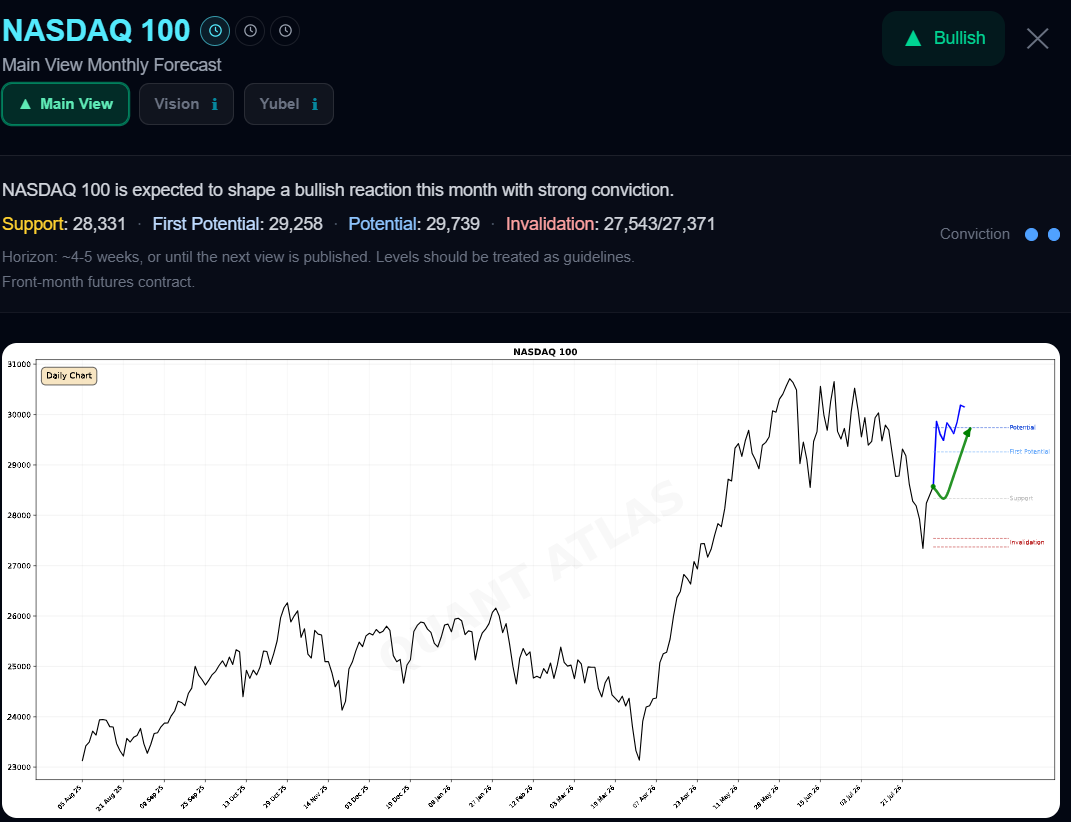Screen dimensions: 1071x822
Task: Click the Front-month futures contract note
Action: (x=98, y=282)
